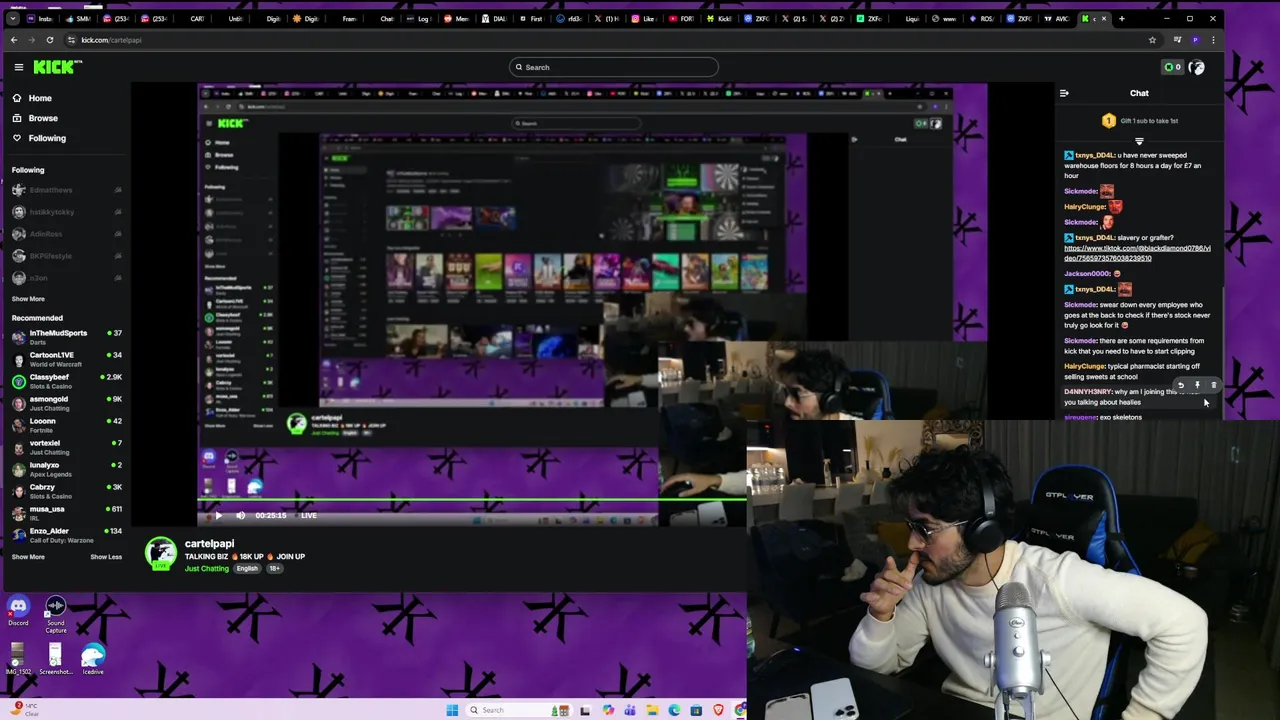Click the reply icon on D4NNYH3NRY's message
This screenshot has width=1280, height=720.
pos(1181,385)
